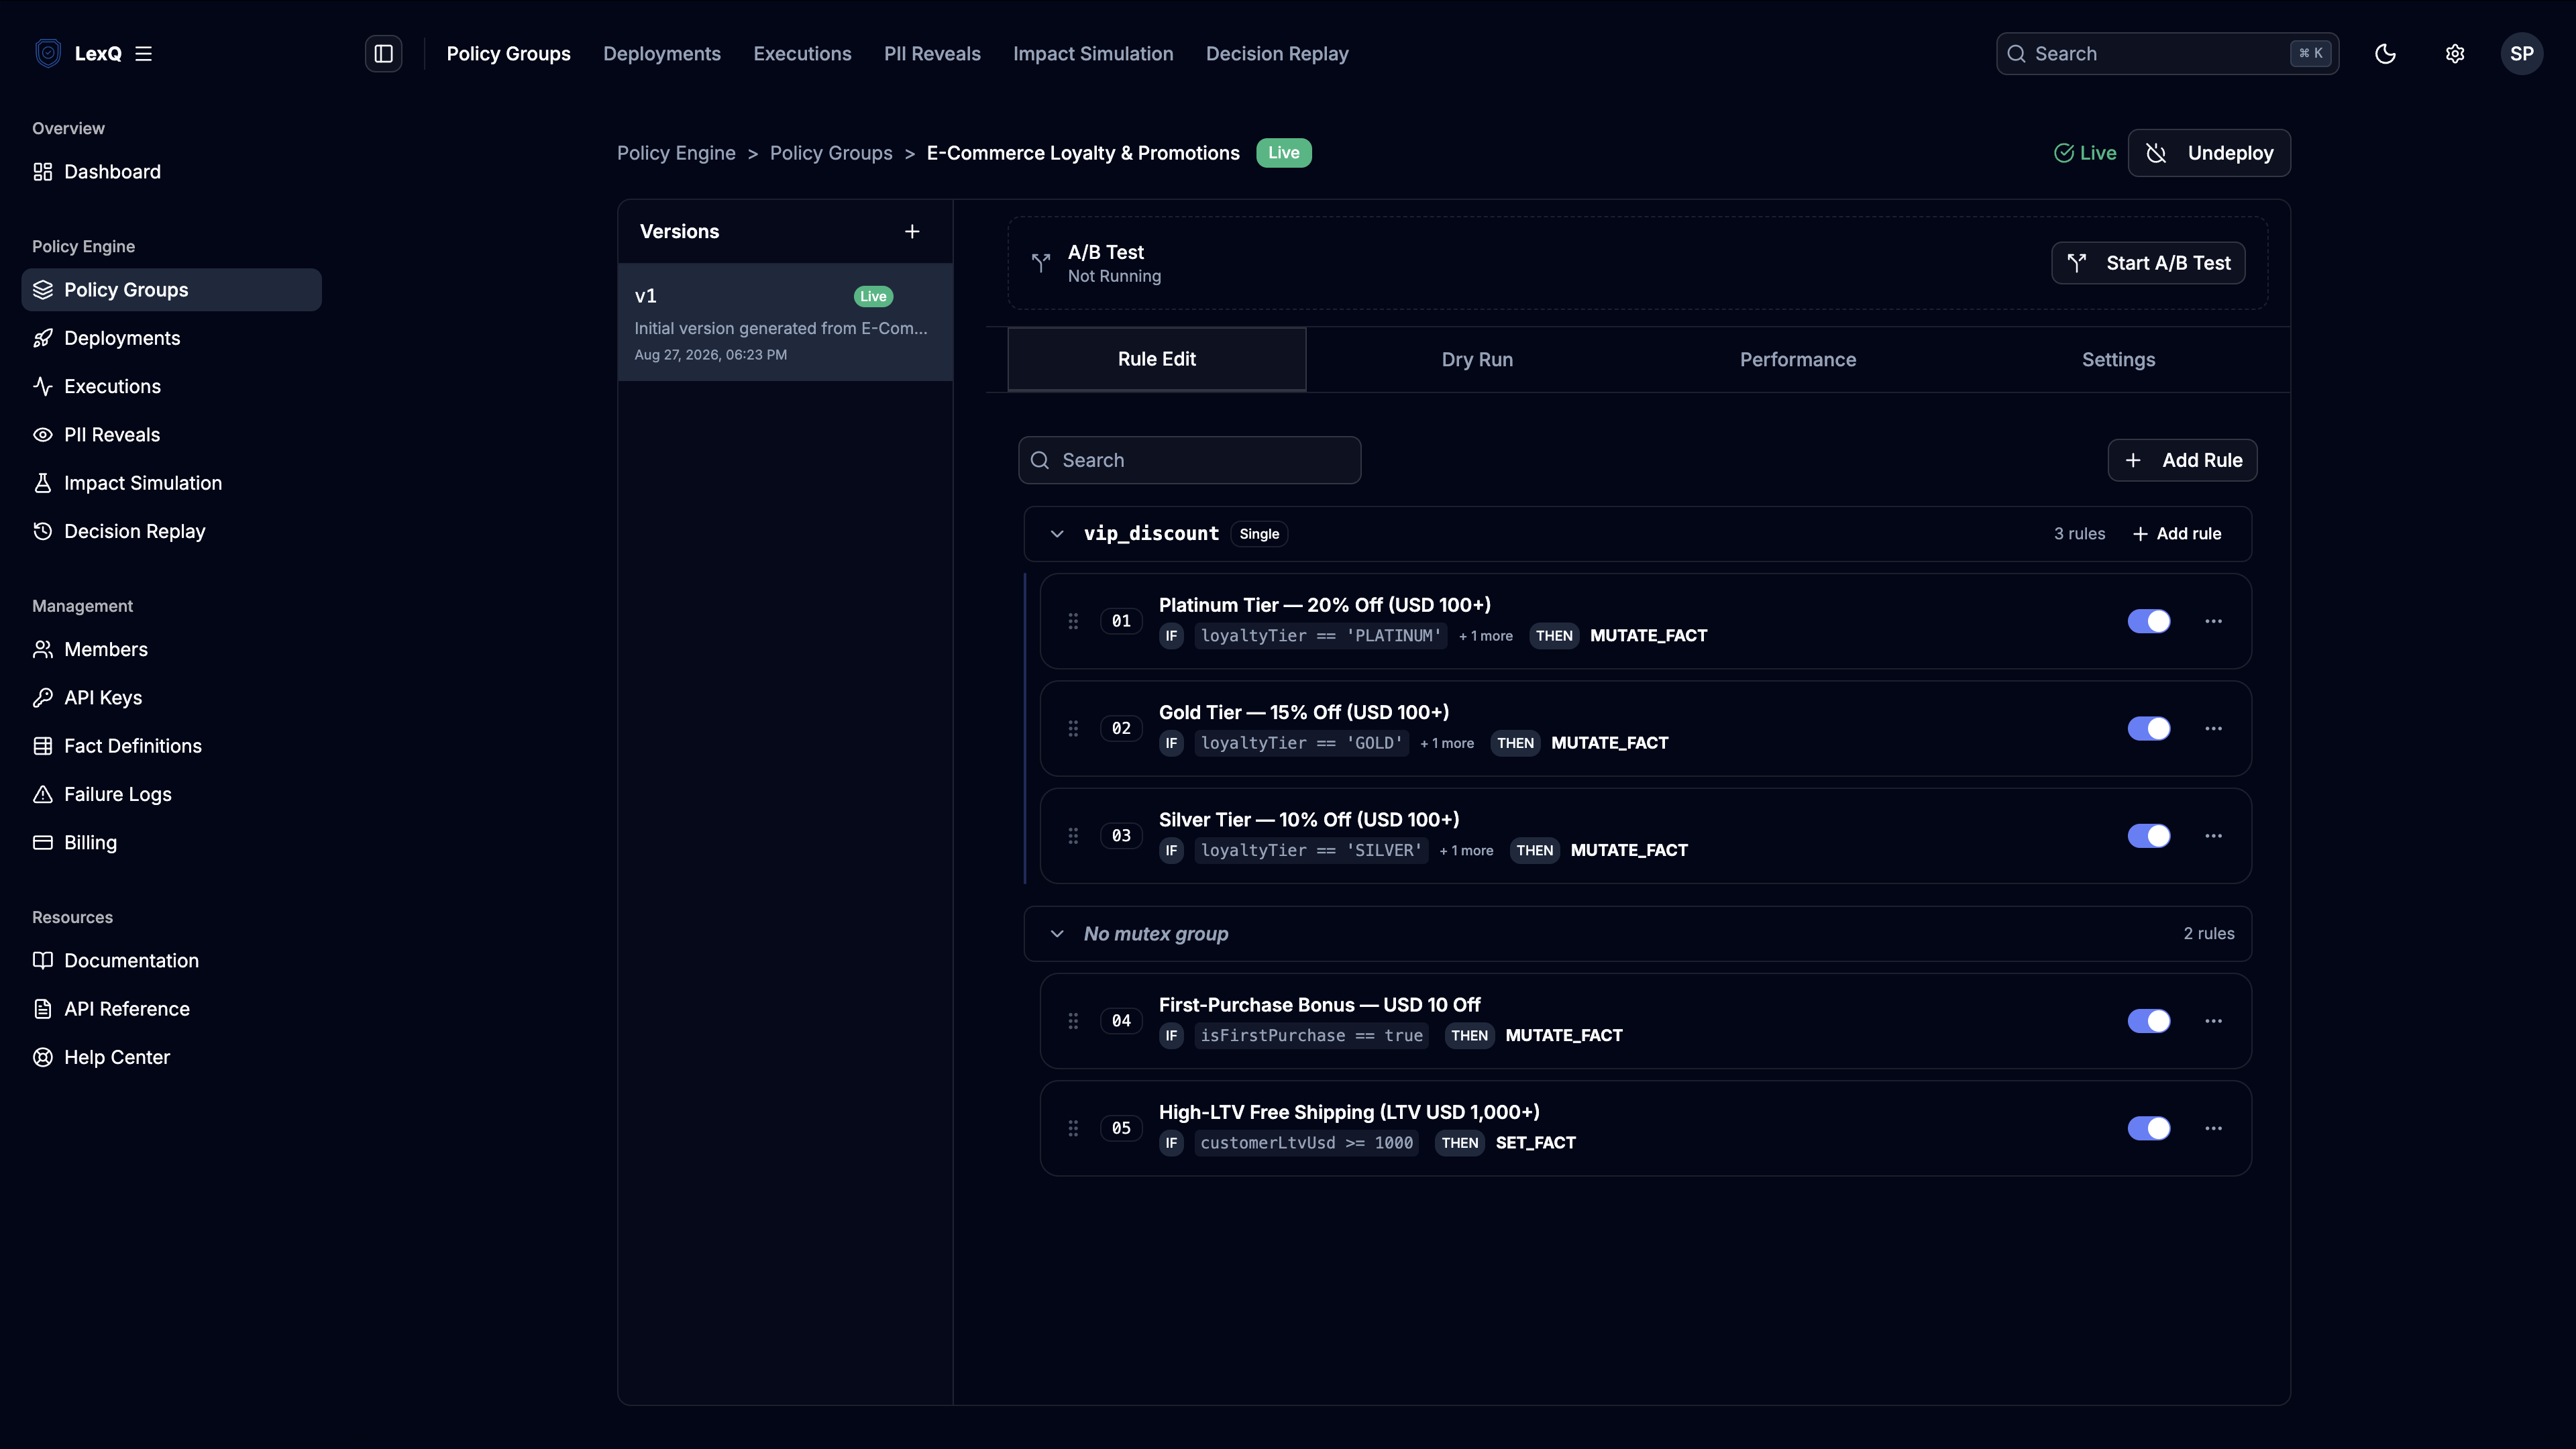The width and height of the screenshot is (2576, 1449).
Task: Focus the global Search box in header
Action: tap(2167, 54)
